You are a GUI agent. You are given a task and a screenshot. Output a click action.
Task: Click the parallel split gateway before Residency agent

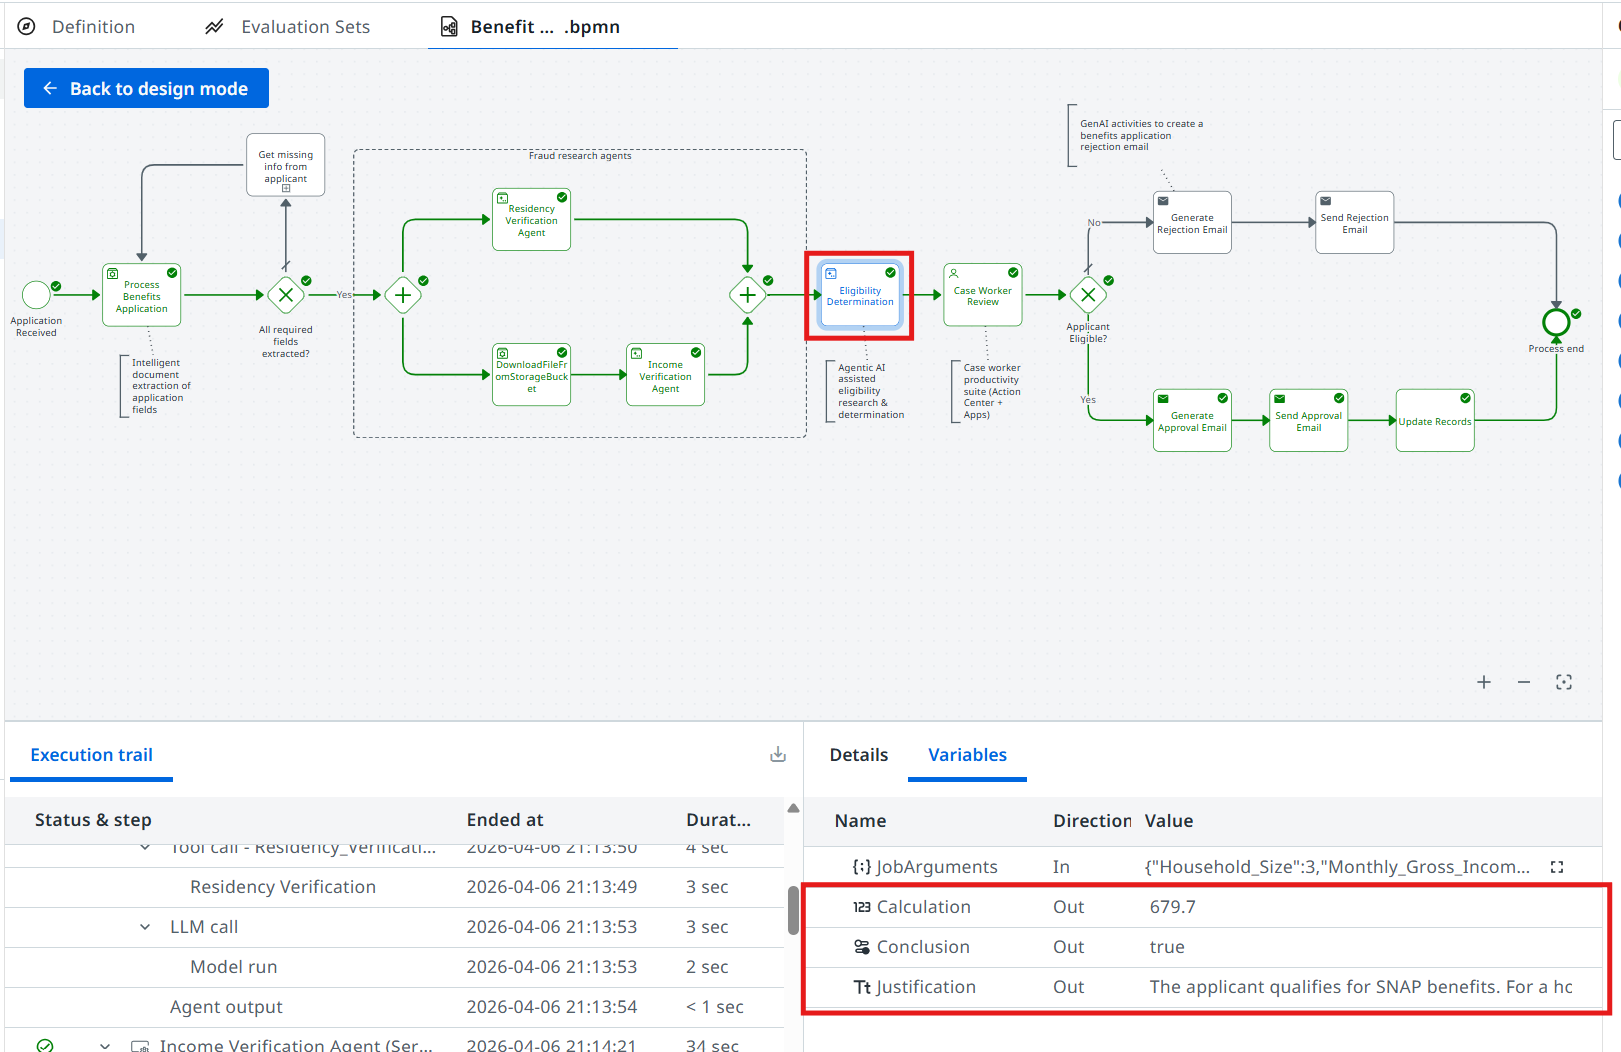click(403, 295)
